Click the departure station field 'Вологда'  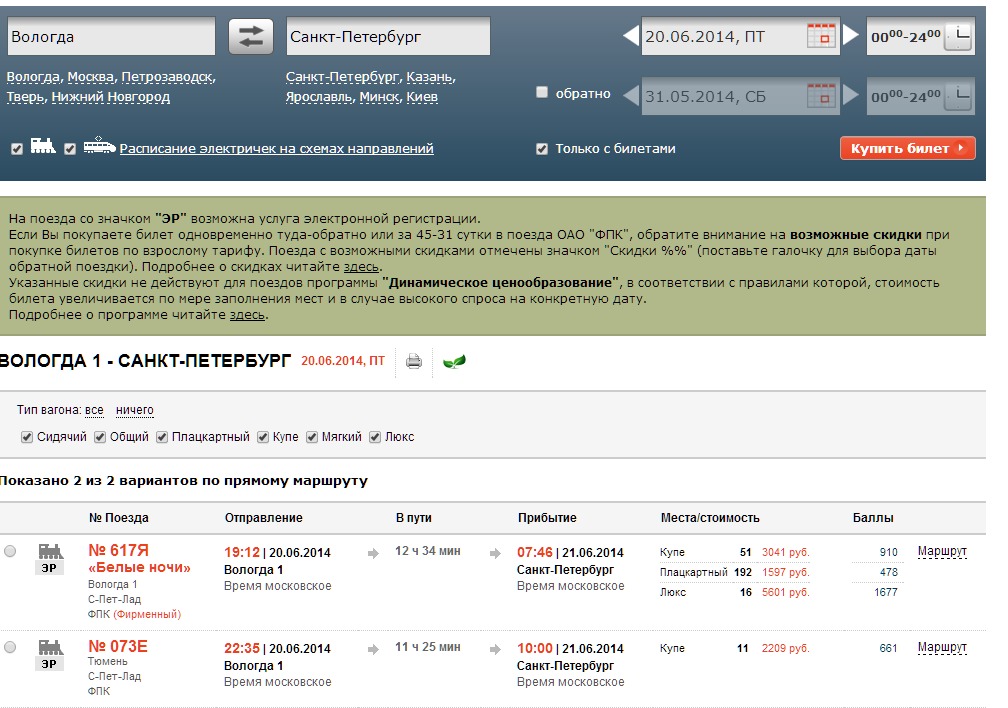pos(111,37)
